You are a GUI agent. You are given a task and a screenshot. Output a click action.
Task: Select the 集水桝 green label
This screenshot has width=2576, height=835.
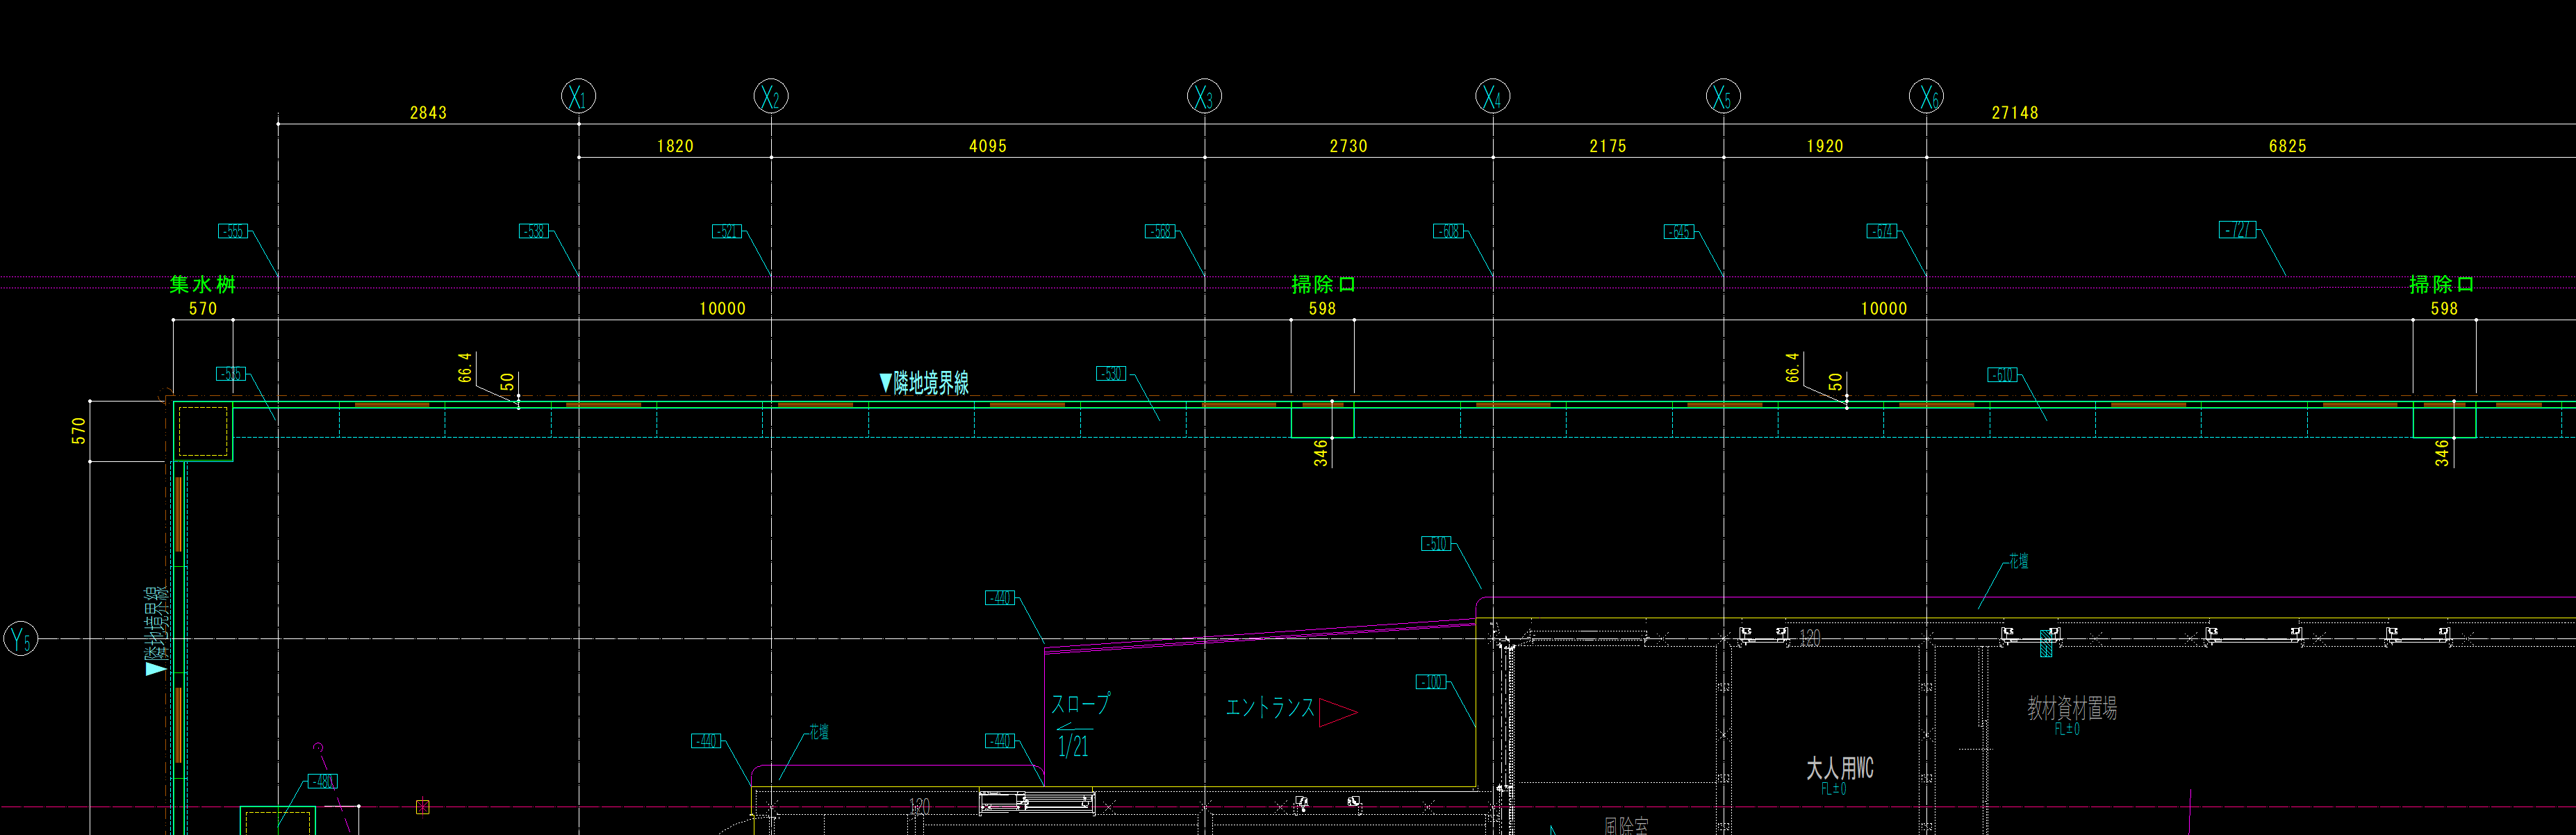pyautogui.click(x=202, y=284)
